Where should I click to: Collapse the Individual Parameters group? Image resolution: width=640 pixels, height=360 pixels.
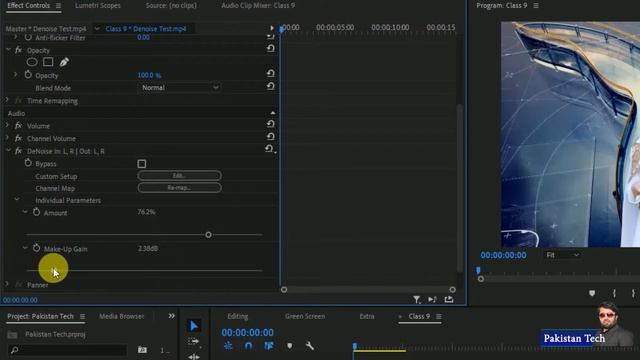pyautogui.click(x=17, y=200)
